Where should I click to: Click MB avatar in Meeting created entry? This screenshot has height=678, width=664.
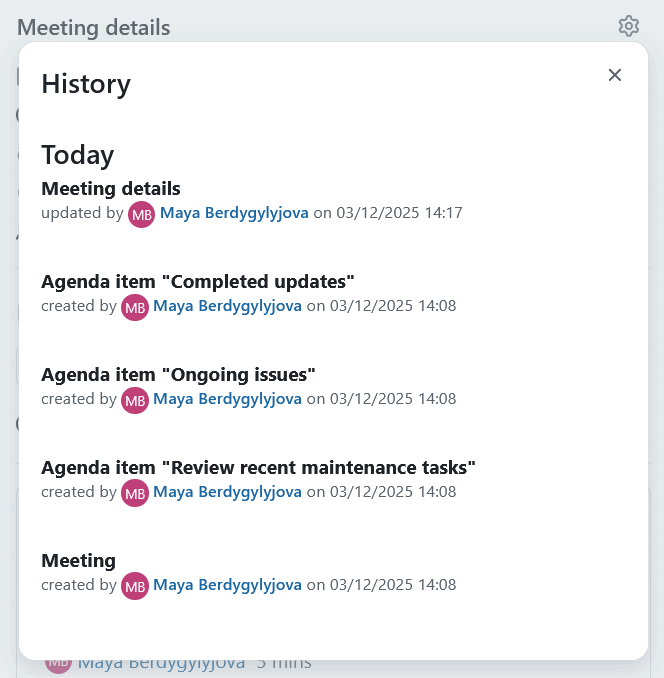[x=135, y=586]
